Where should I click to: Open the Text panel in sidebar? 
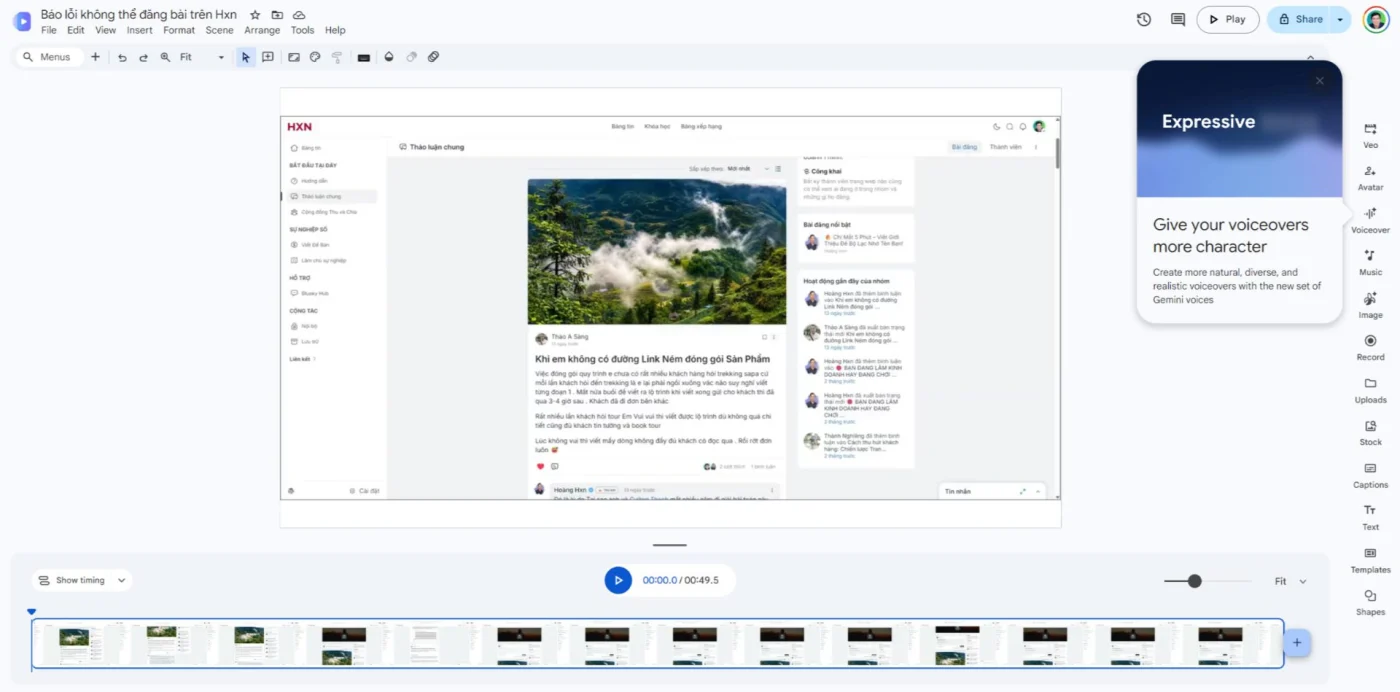[x=1370, y=517]
